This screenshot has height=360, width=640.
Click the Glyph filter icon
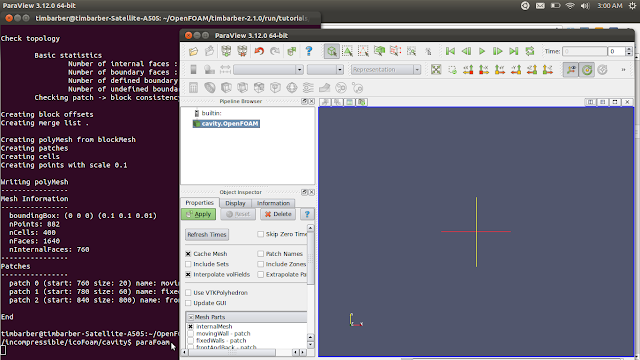click(x=291, y=88)
